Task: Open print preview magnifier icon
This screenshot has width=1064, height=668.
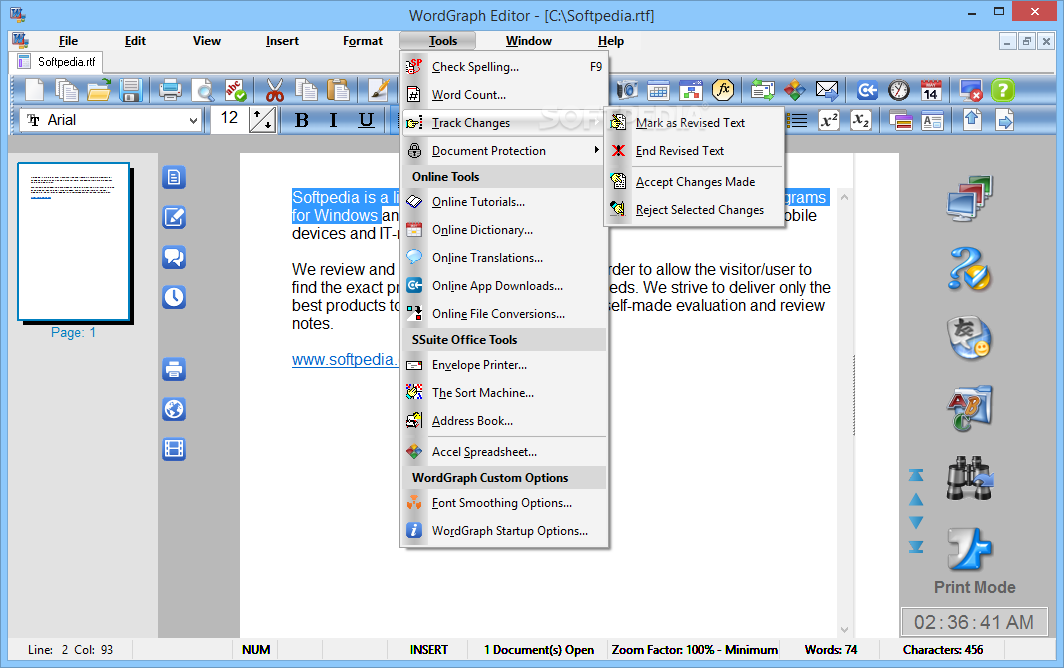Action: [202, 90]
